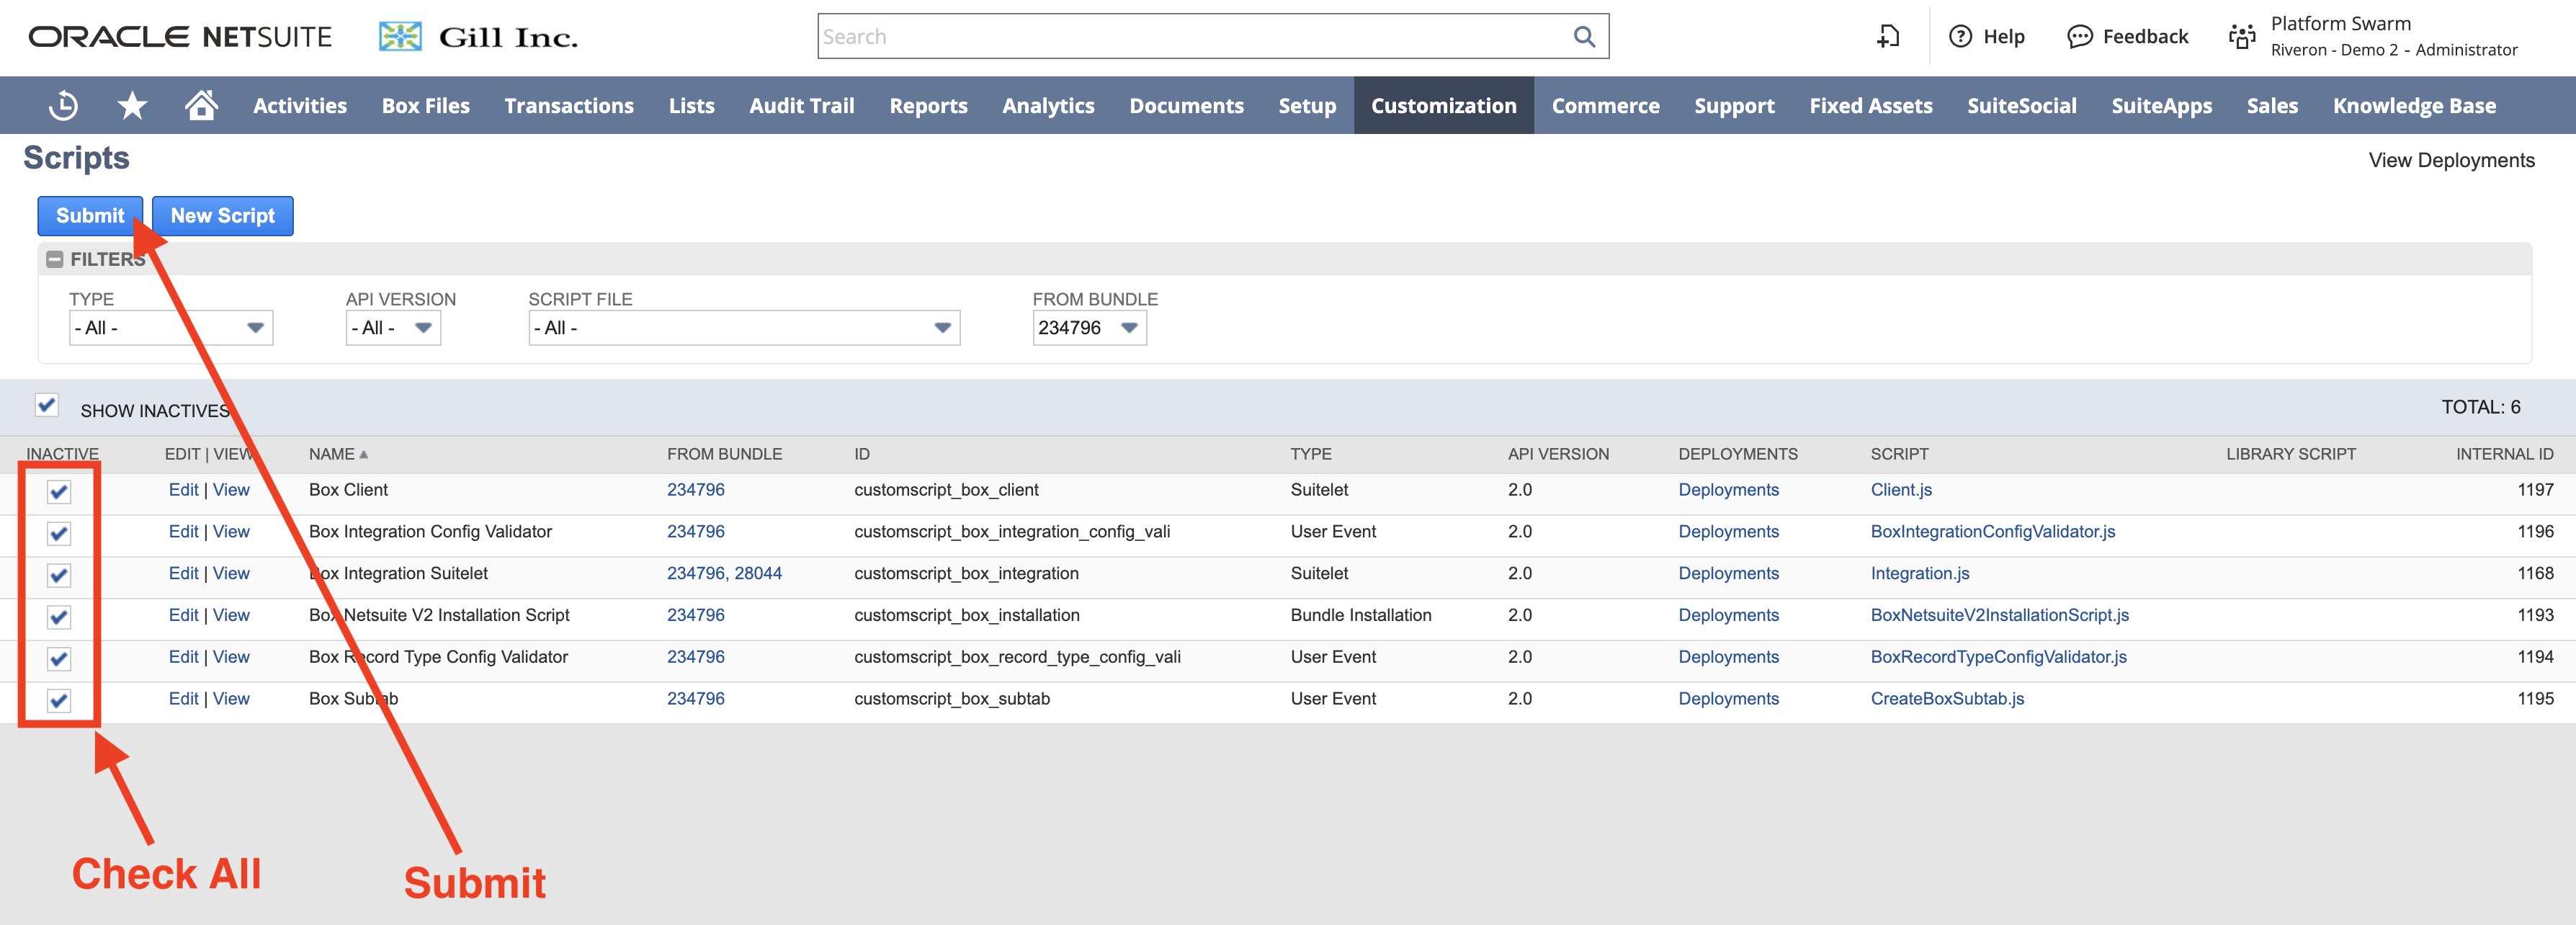Open BoxRecordTypeConfigValidator.js file link
The height and width of the screenshot is (925, 2576).
click(1998, 657)
